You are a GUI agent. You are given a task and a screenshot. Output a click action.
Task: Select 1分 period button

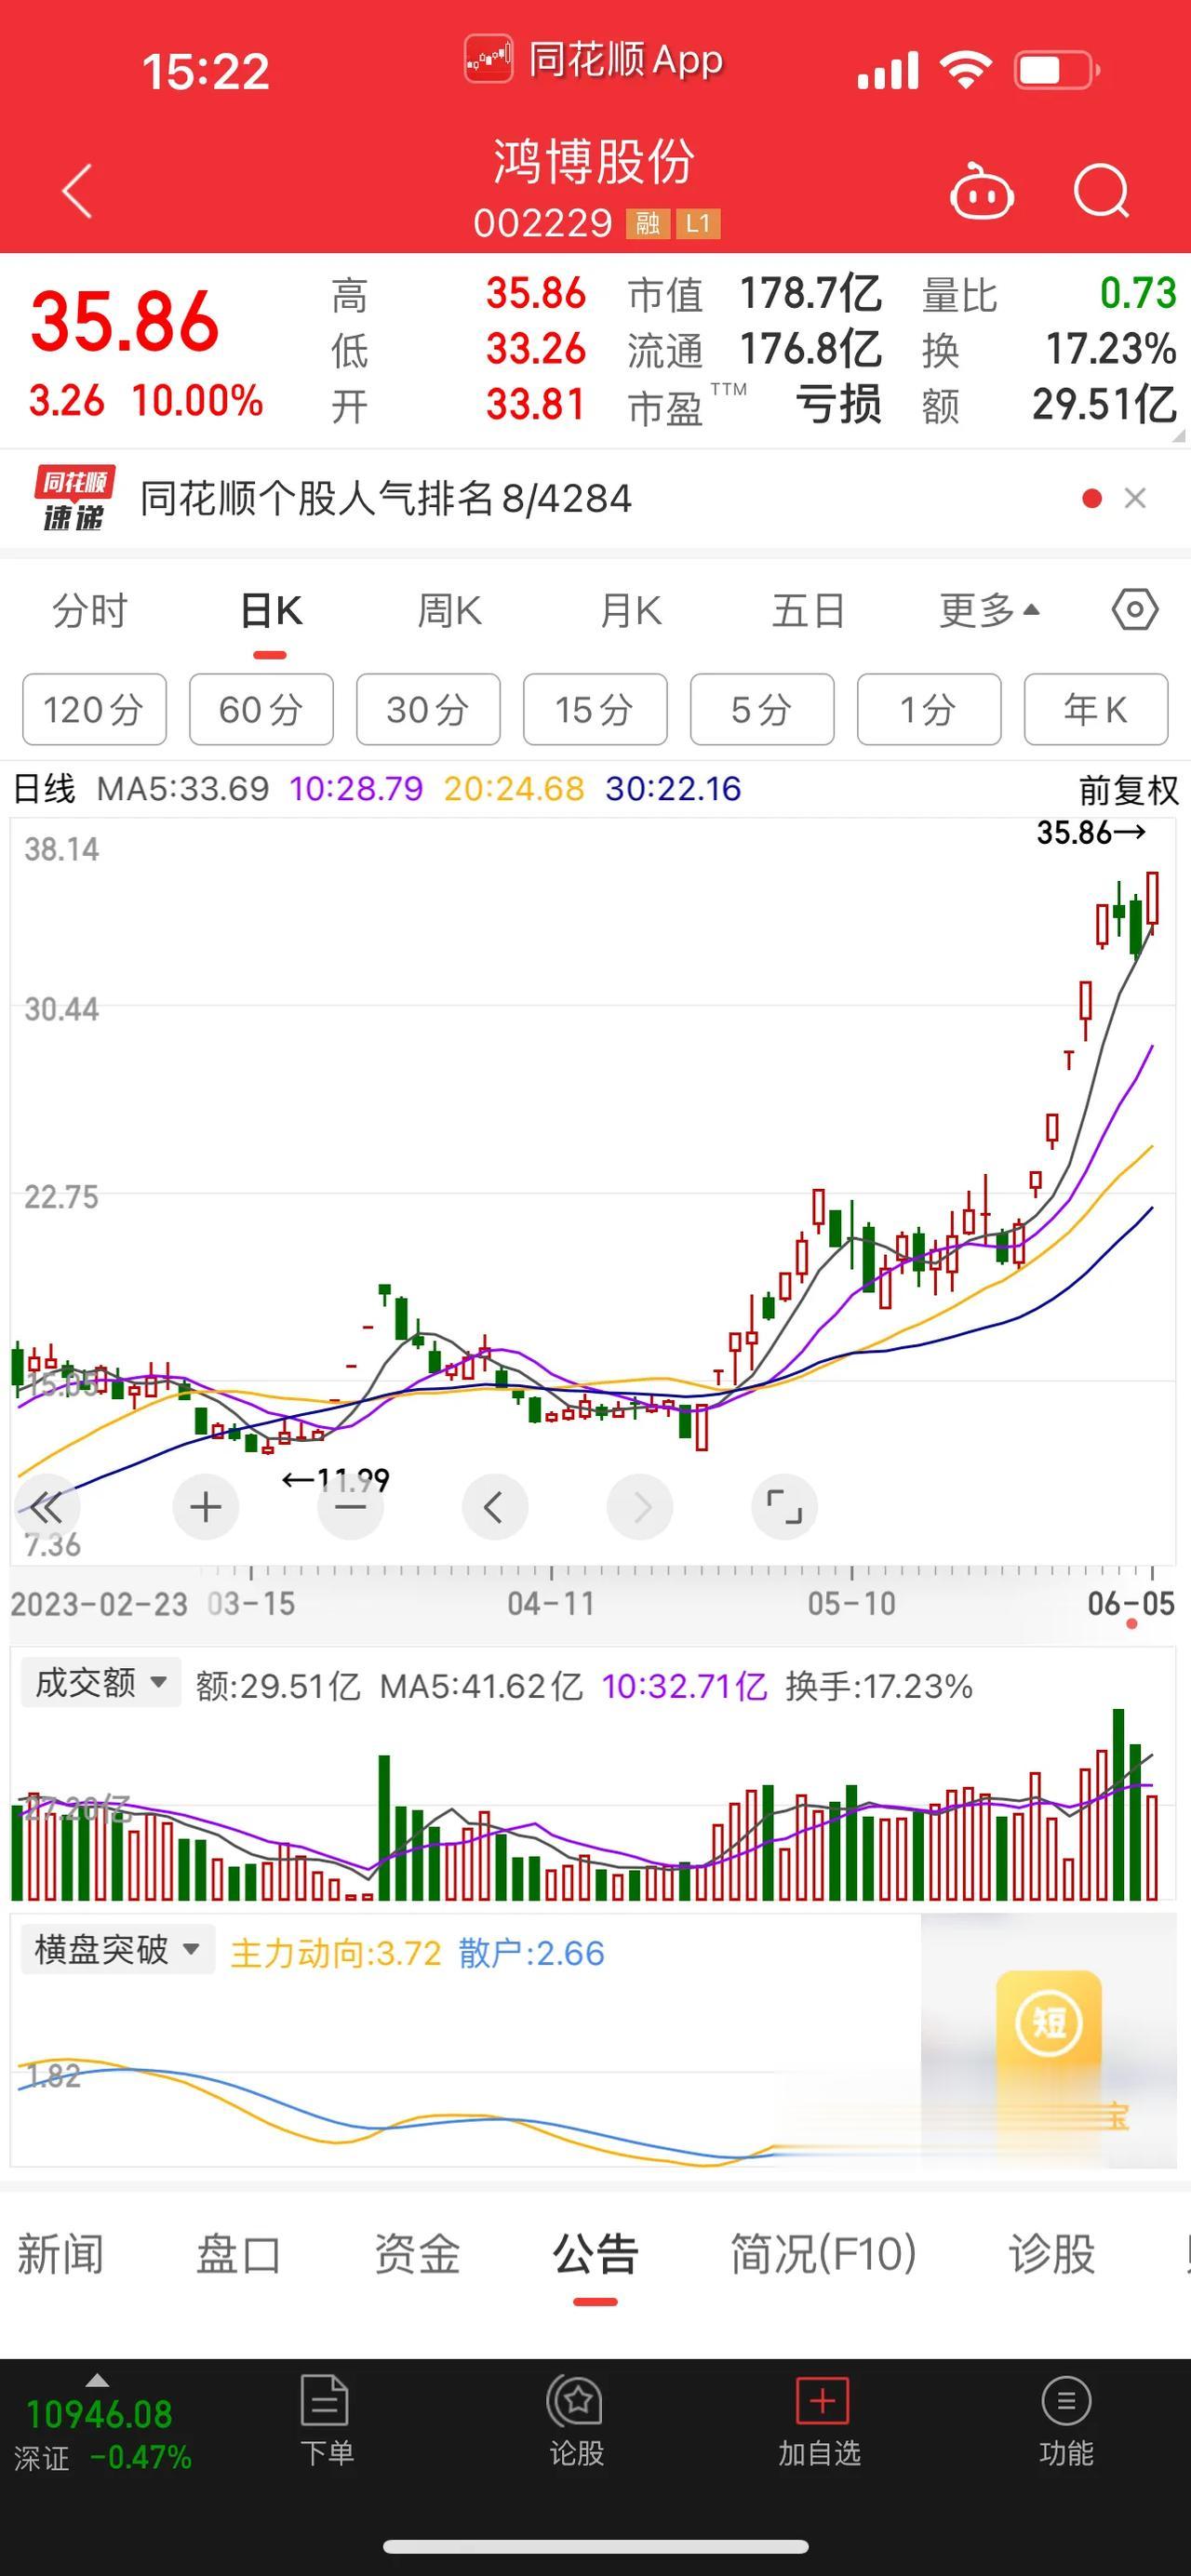(929, 709)
